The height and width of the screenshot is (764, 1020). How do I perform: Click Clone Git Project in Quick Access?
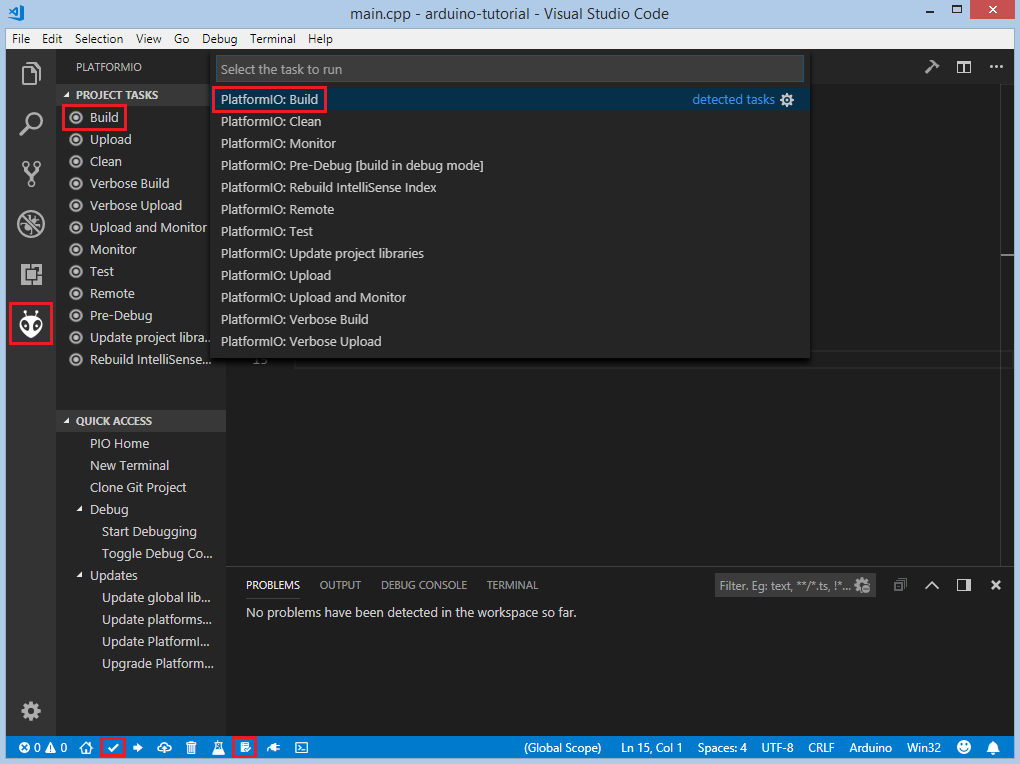138,487
